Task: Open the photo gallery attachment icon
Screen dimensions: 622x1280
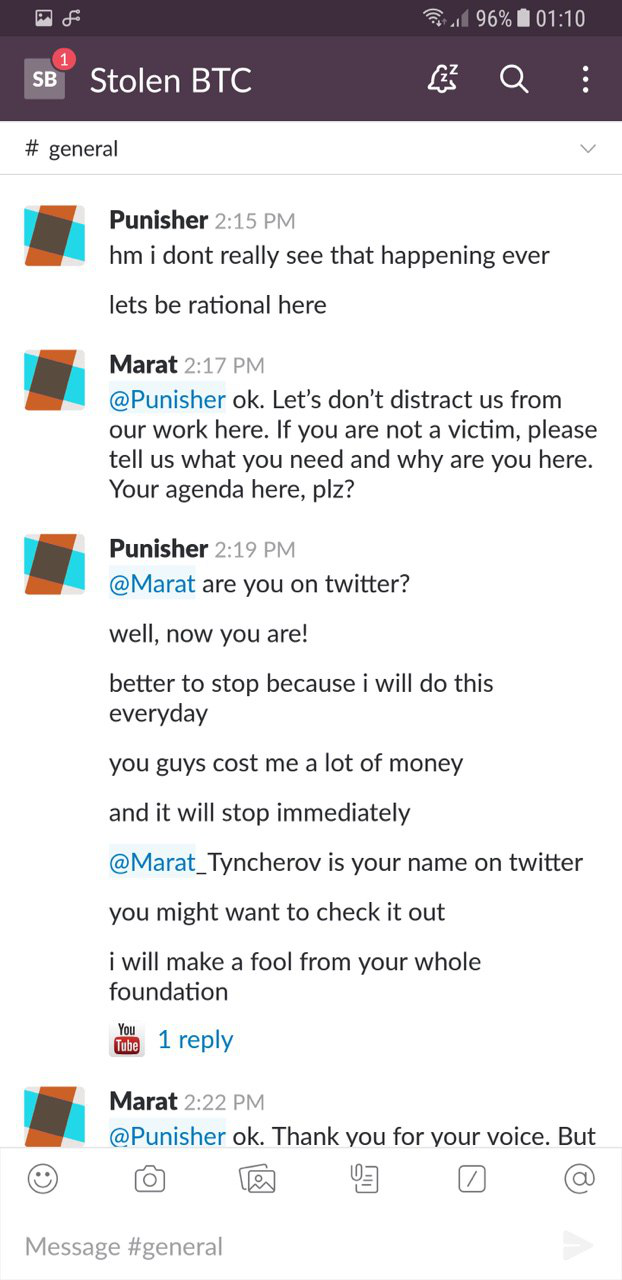Action: 257,1179
